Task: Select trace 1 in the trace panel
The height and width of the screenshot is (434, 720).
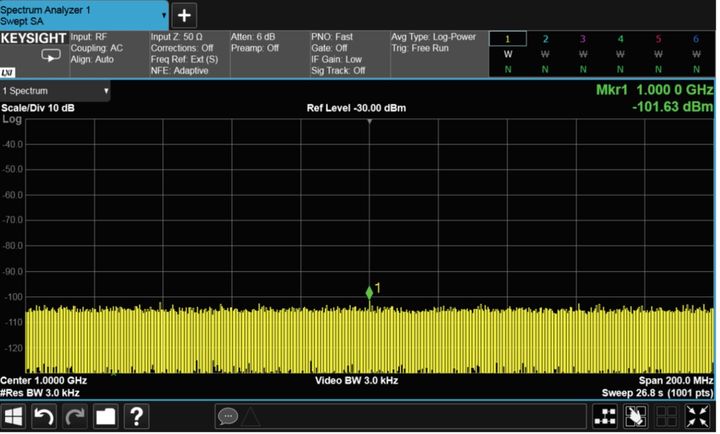Action: click(507, 54)
